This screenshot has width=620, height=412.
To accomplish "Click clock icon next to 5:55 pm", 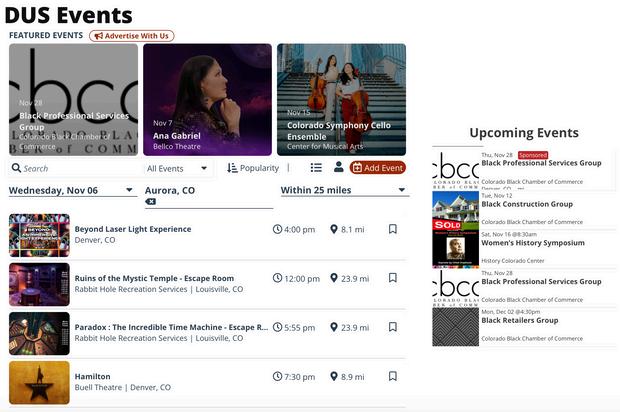I will 277,327.
